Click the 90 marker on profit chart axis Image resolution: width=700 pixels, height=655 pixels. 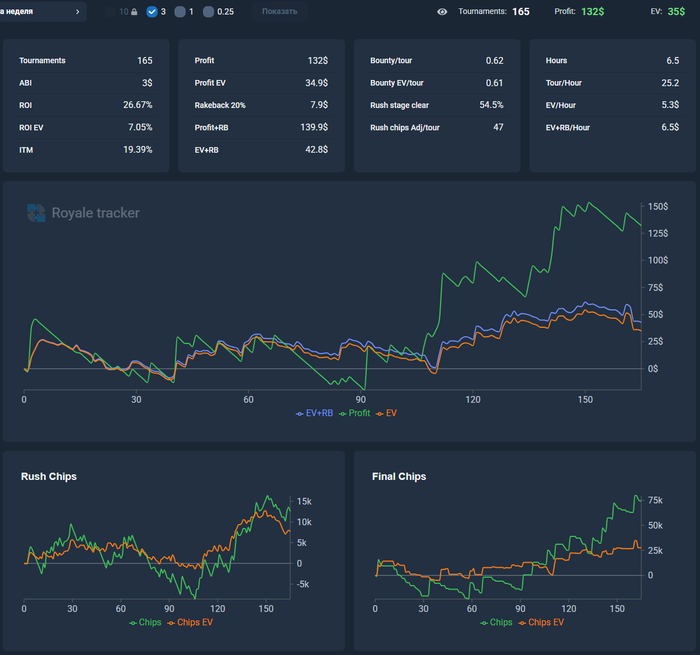pyautogui.click(x=361, y=400)
